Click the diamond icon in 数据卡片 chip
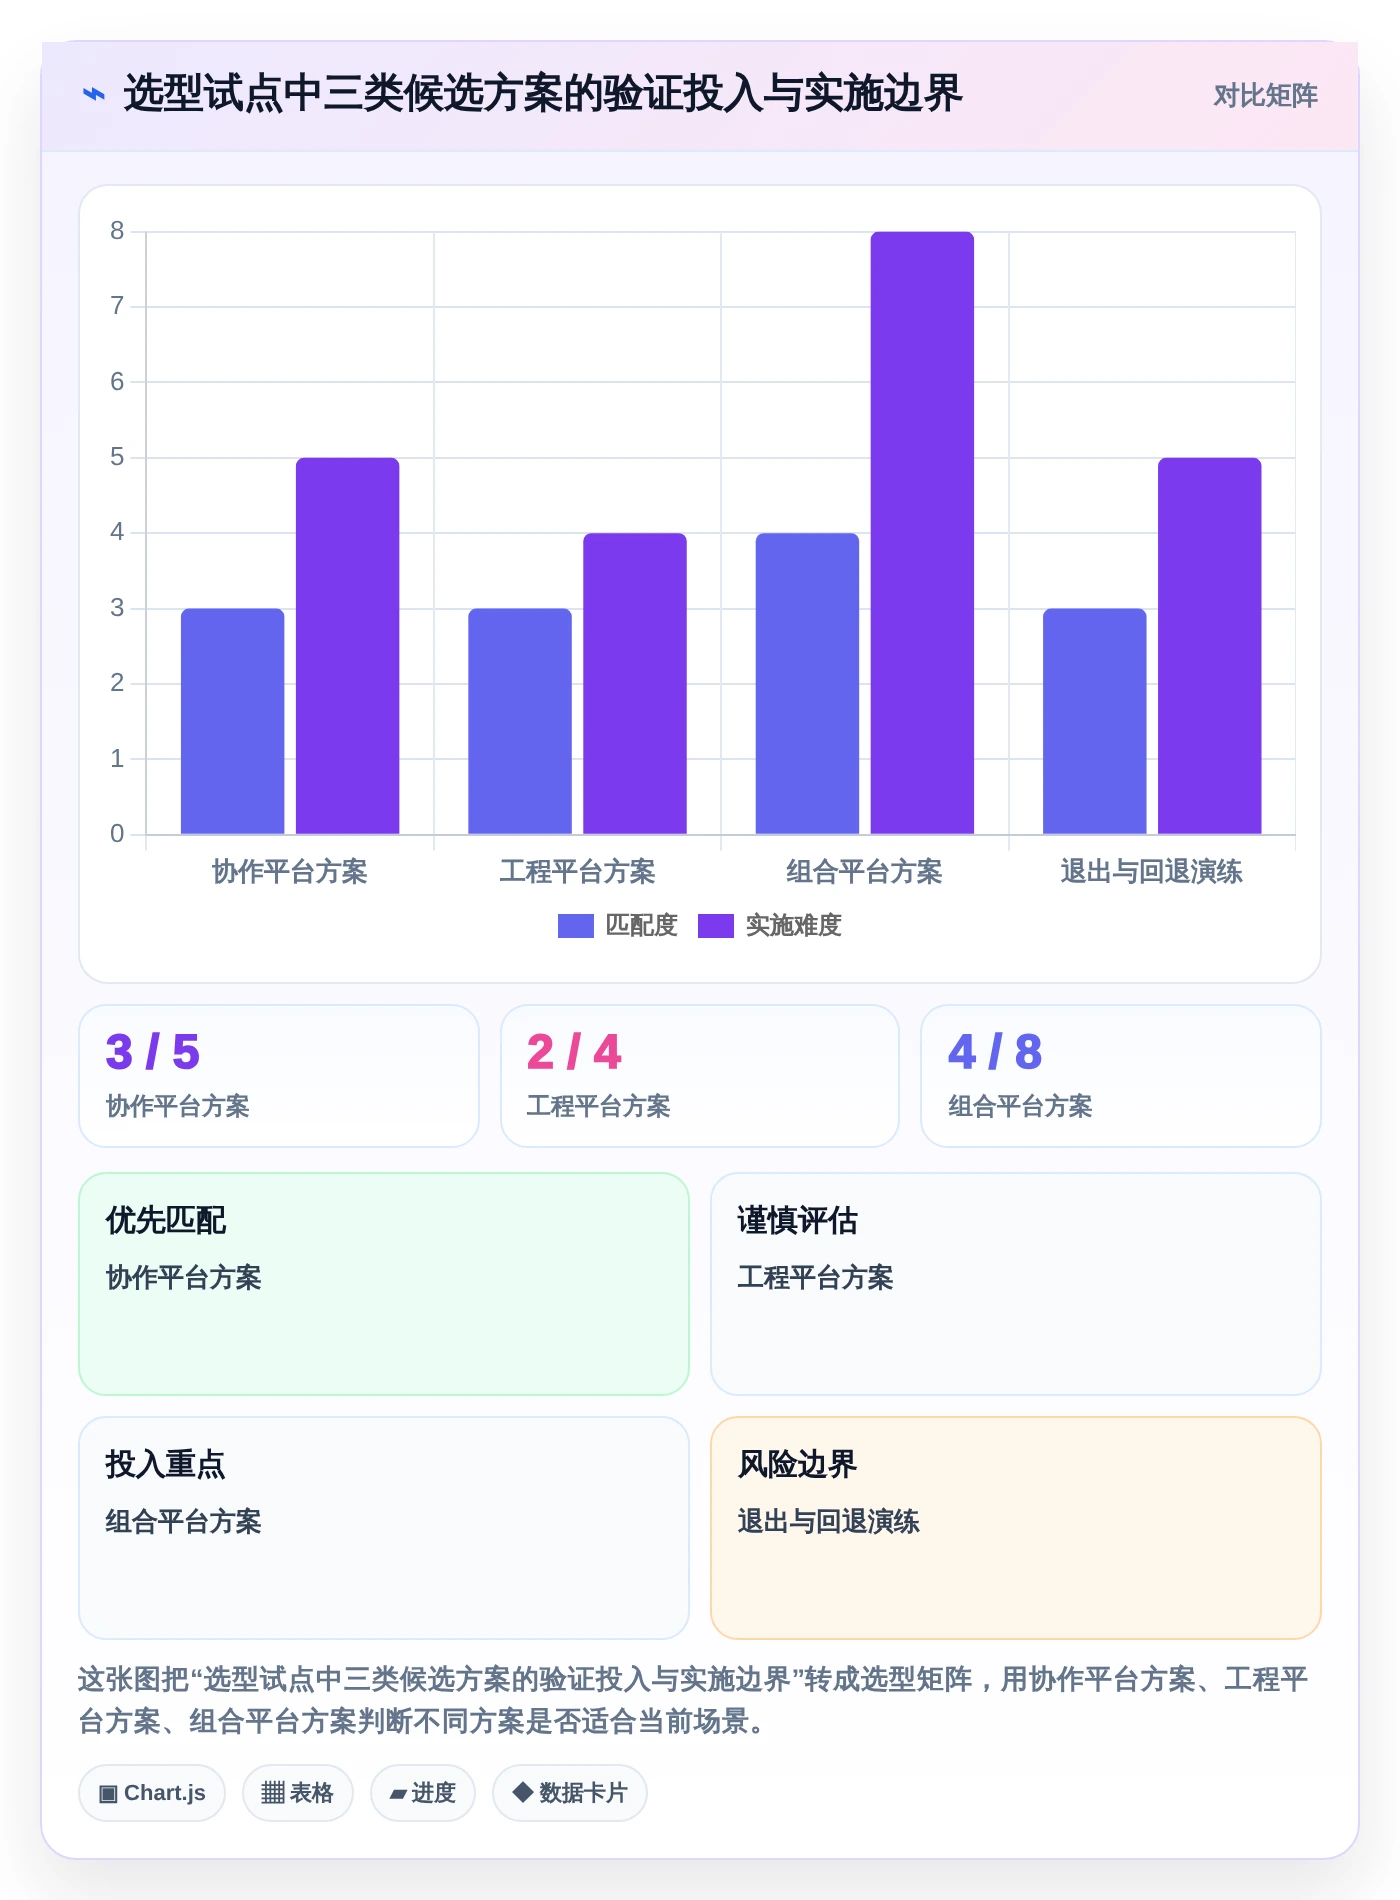 (522, 1792)
